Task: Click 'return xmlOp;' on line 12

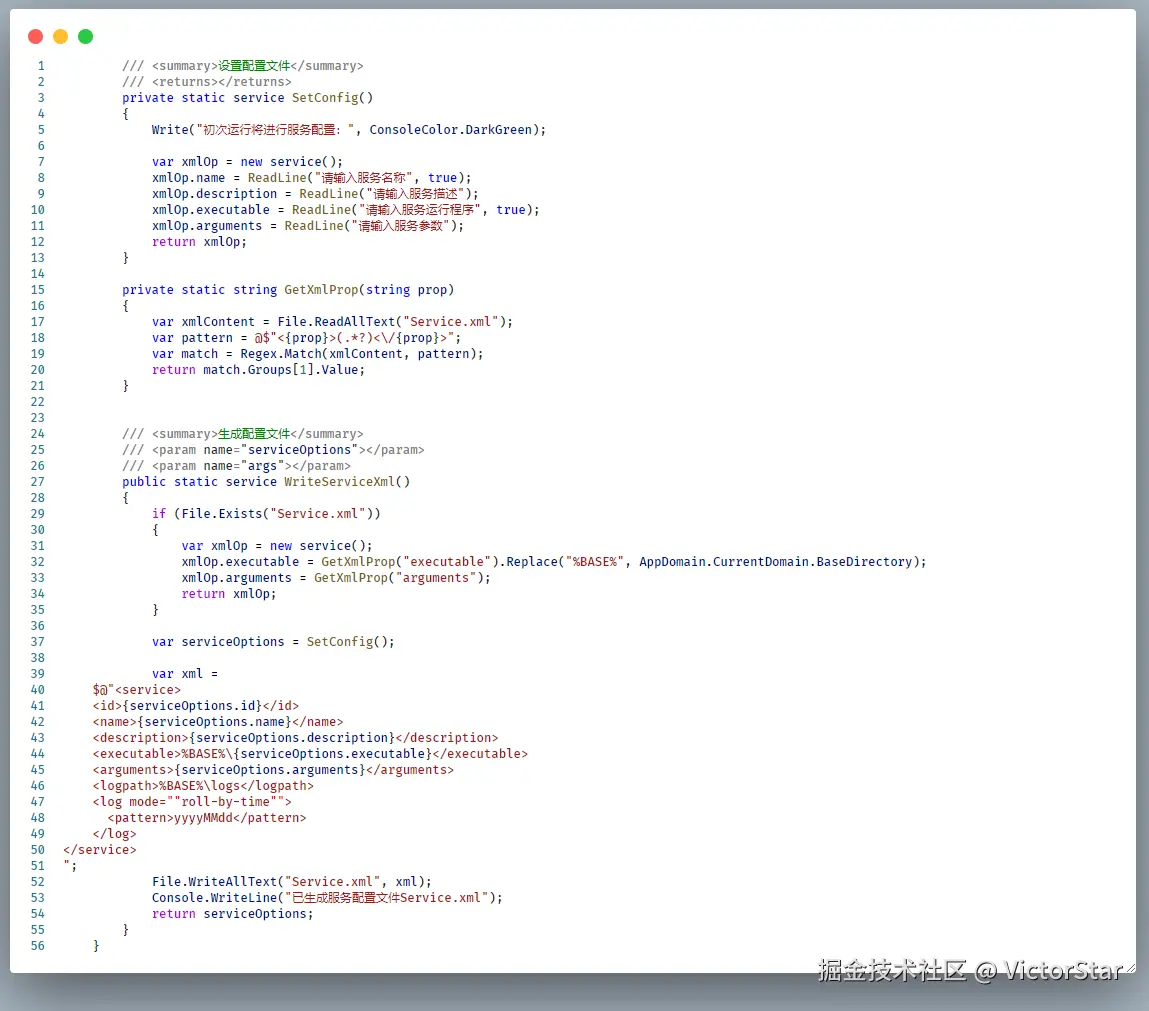Action: pyautogui.click(x=199, y=242)
